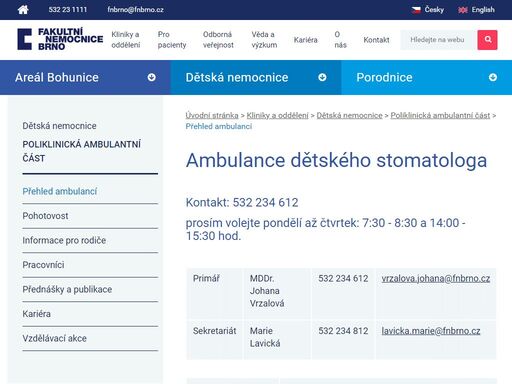512x384 pixels.
Task: Open Pracovníci in sidebar
Action: point(43,265)
